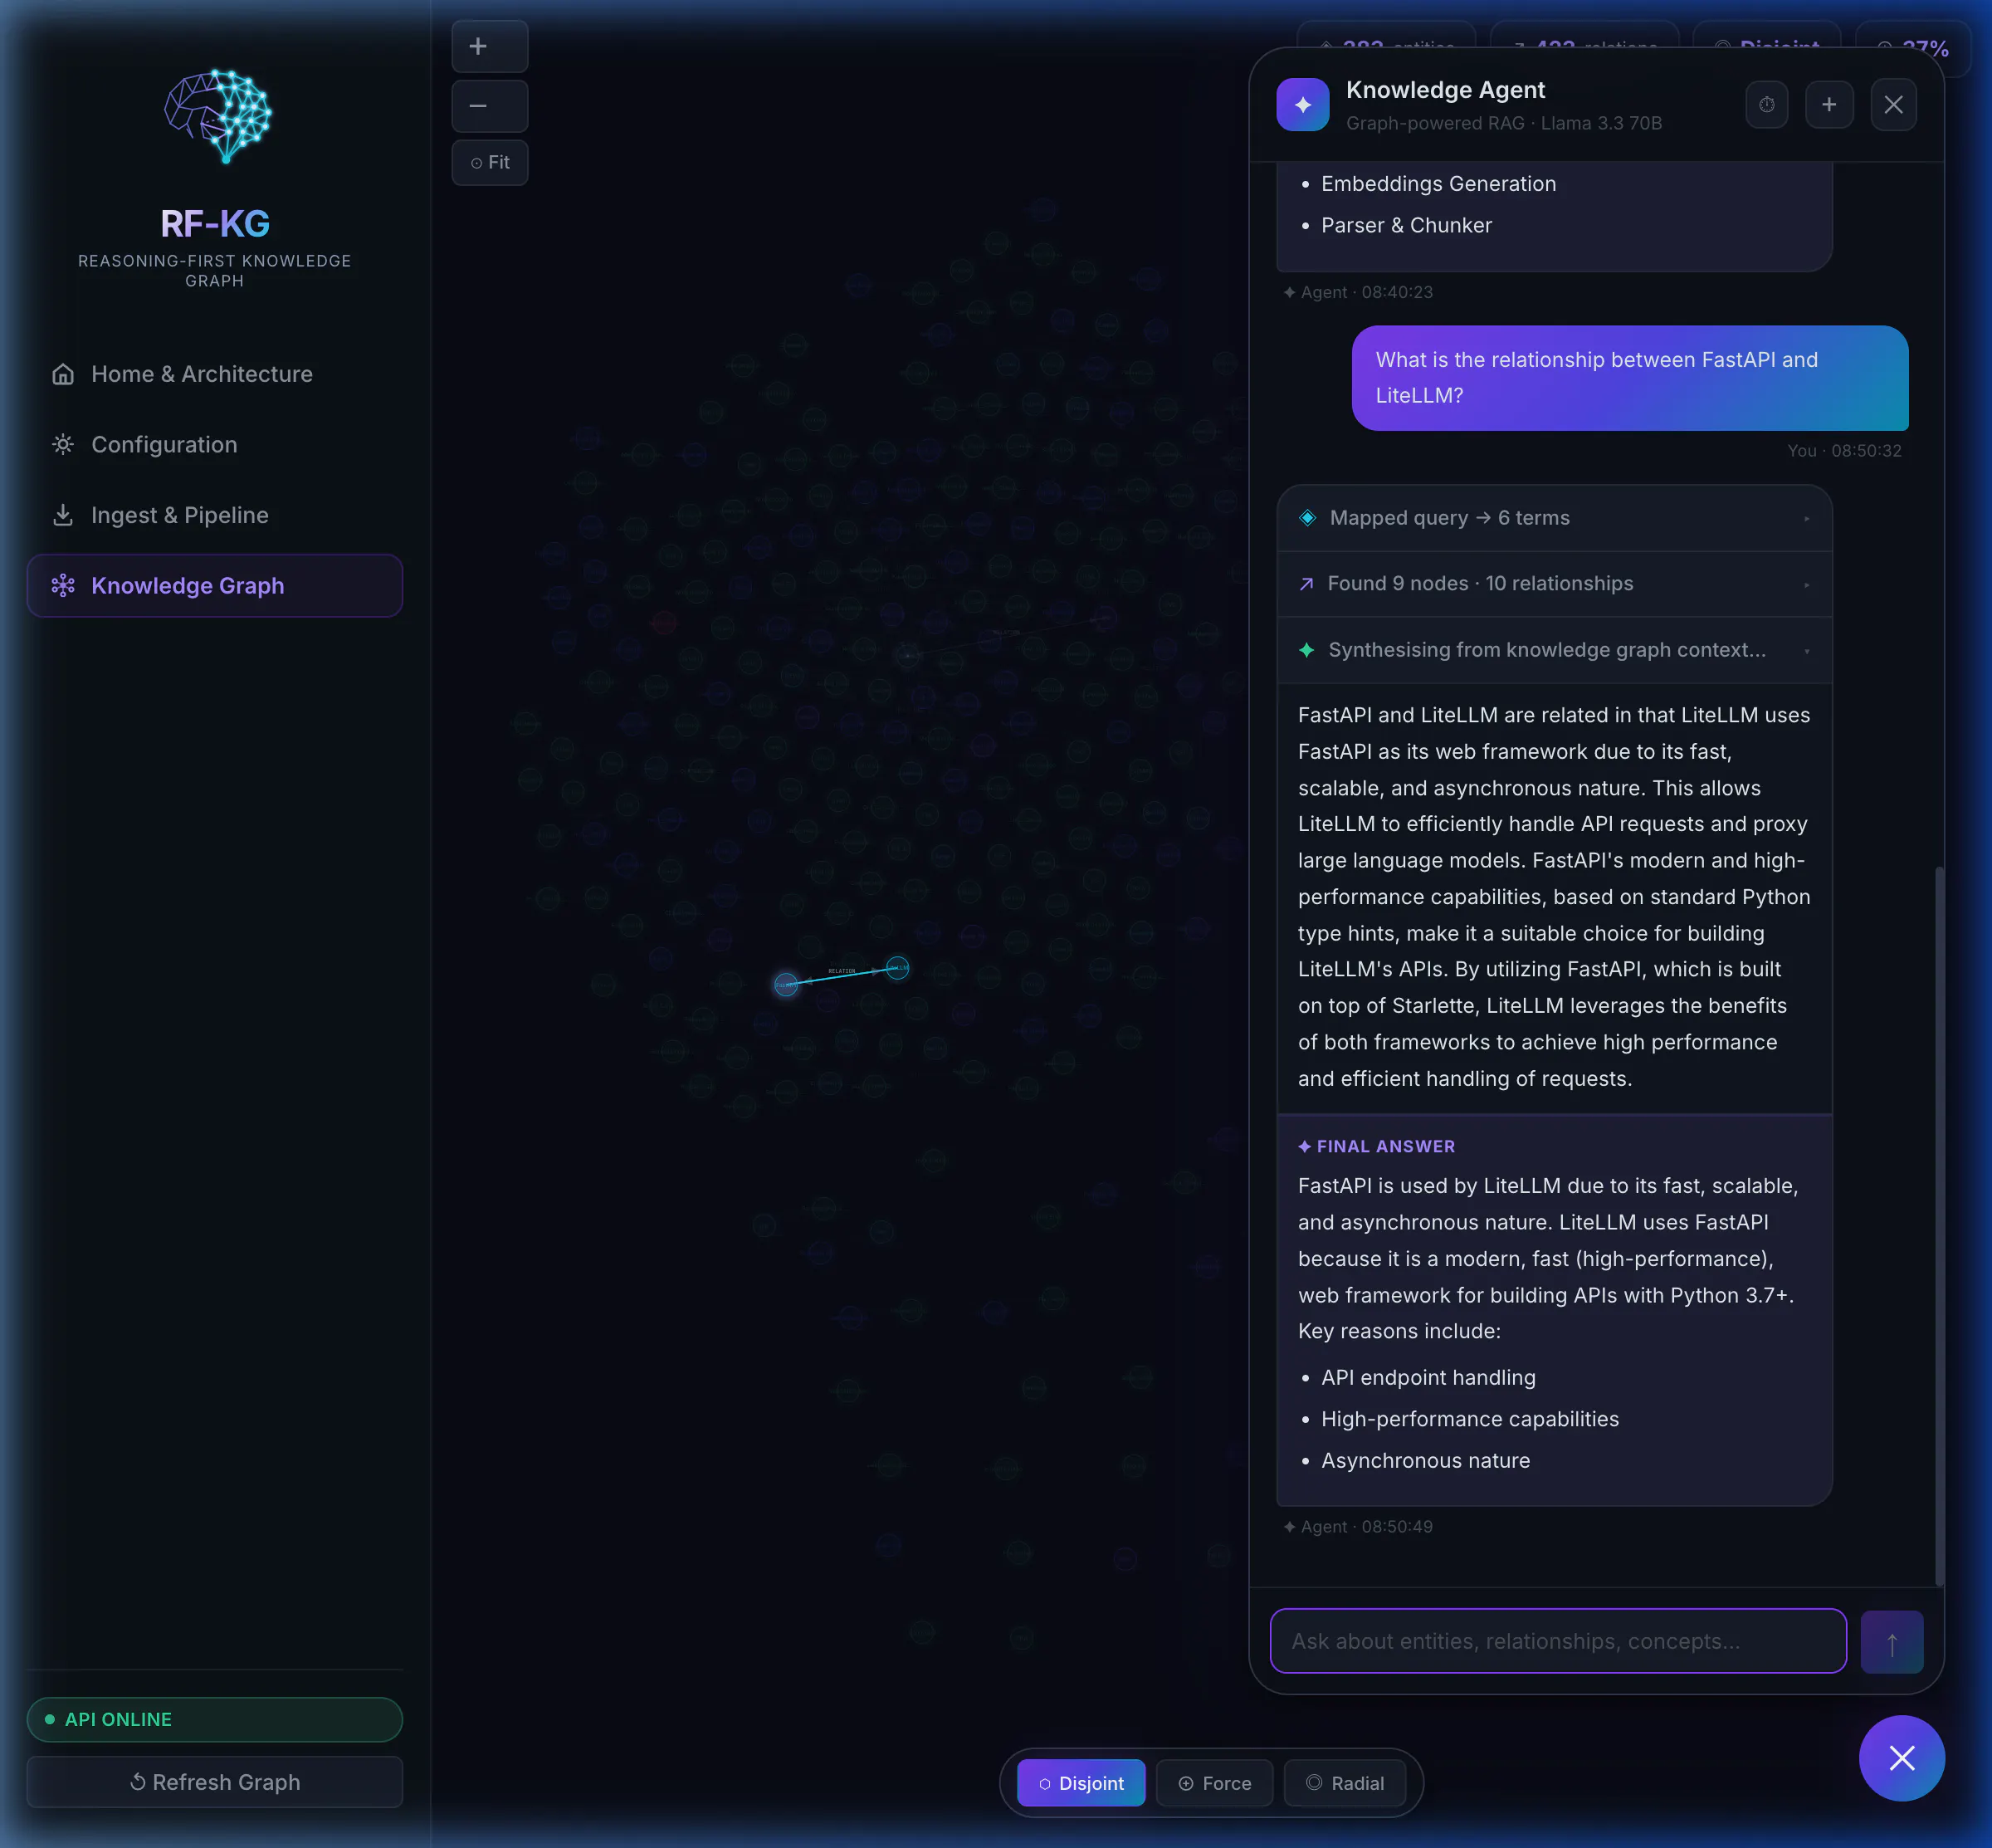The height and width of the screenshot is (1848, 1992).
Task: Click the user question about FastAPI and LiteLLM
Action: click(x=1630, y=378)
